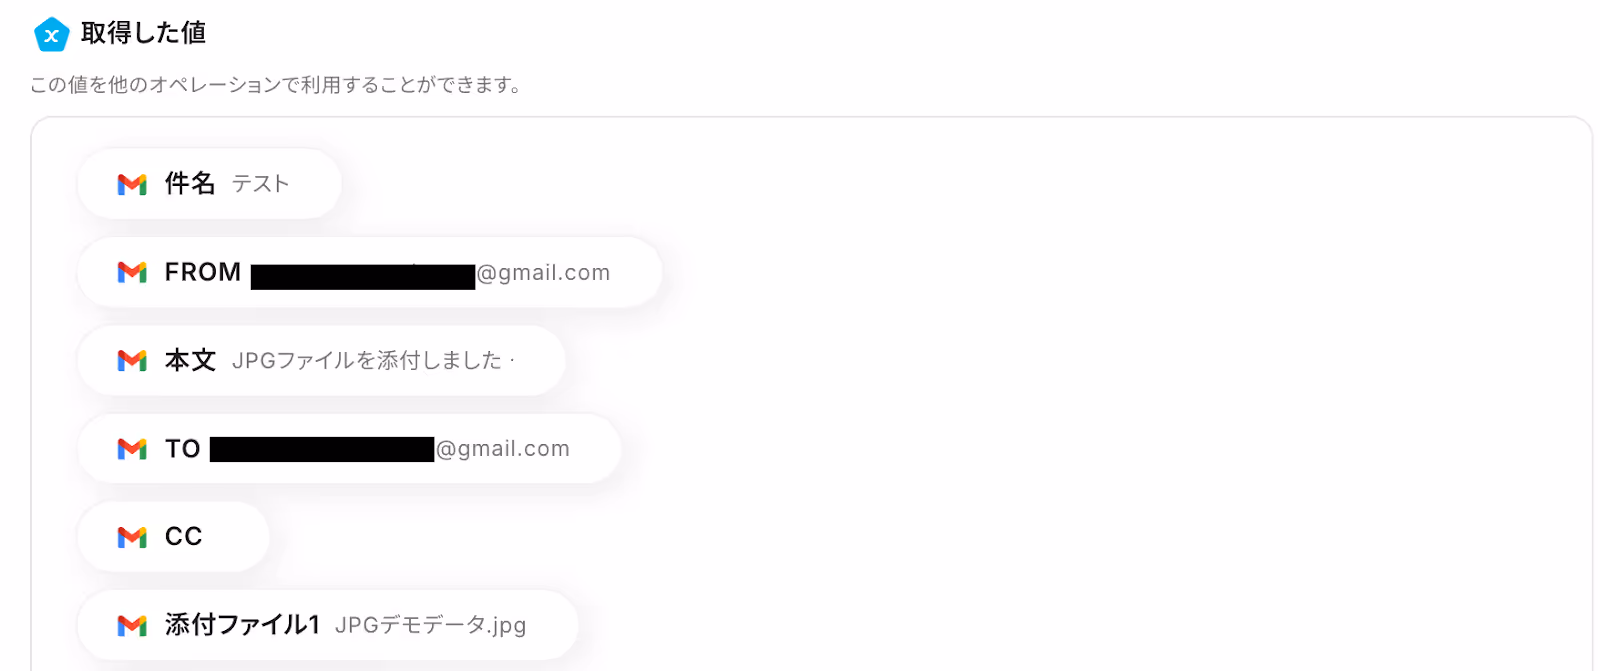Click the Gmail icon next to CC
This screenshot has width=1600, height=671.
132,537
